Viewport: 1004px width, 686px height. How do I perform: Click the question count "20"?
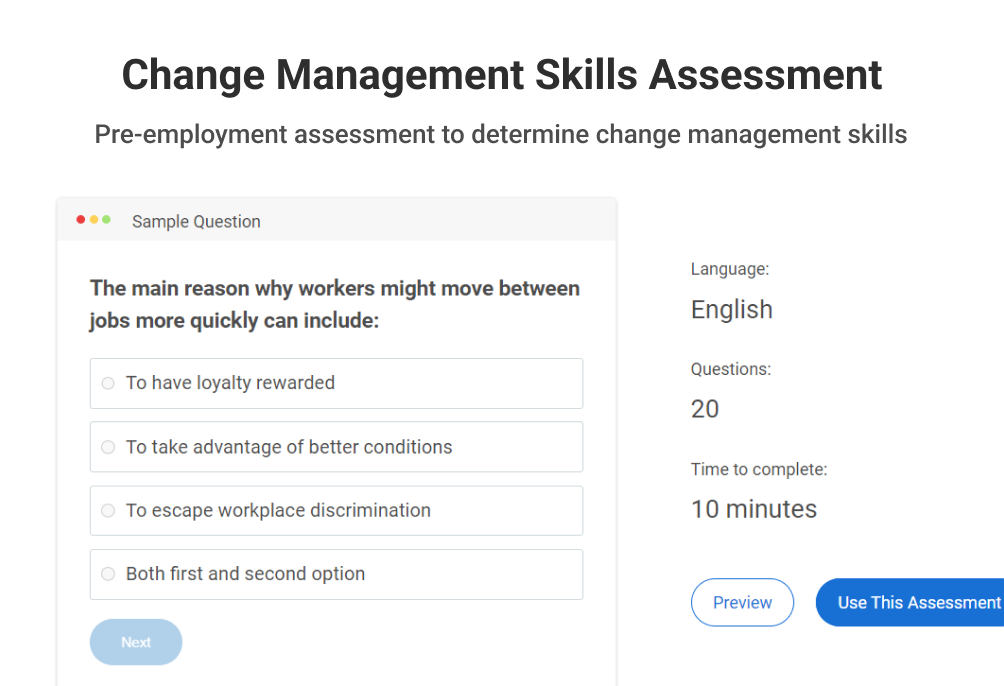coord(705,409)
